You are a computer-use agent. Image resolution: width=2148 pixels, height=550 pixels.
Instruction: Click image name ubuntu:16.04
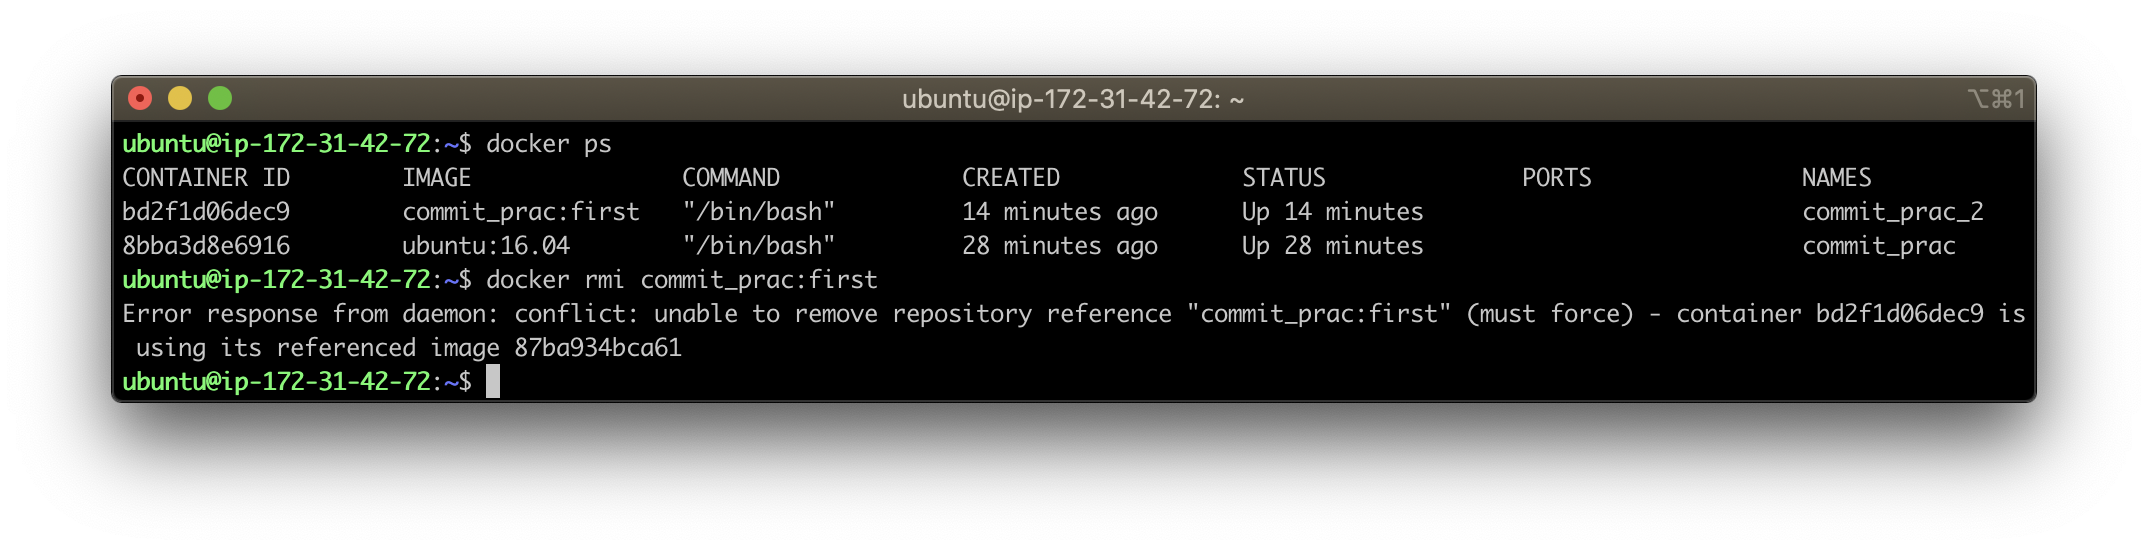[486, 246]
